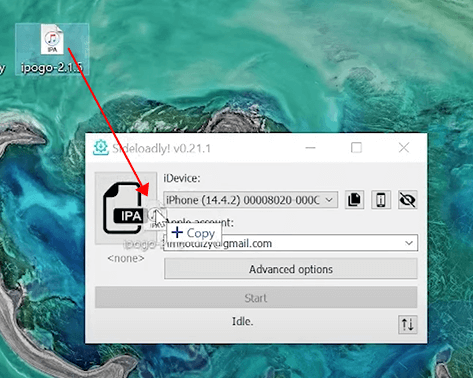The width and height of the screenshot is (473, 378).
Task: Click the Sideloadly app logo in title bar
Action: [x=101, y=148]
